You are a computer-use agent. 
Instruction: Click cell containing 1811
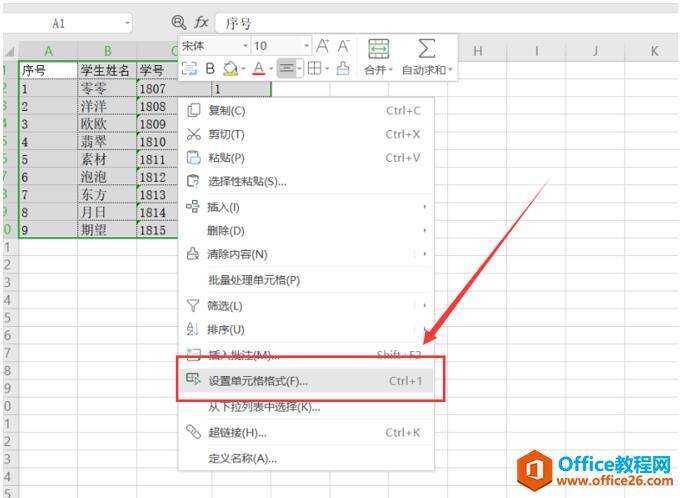[157, 159]
